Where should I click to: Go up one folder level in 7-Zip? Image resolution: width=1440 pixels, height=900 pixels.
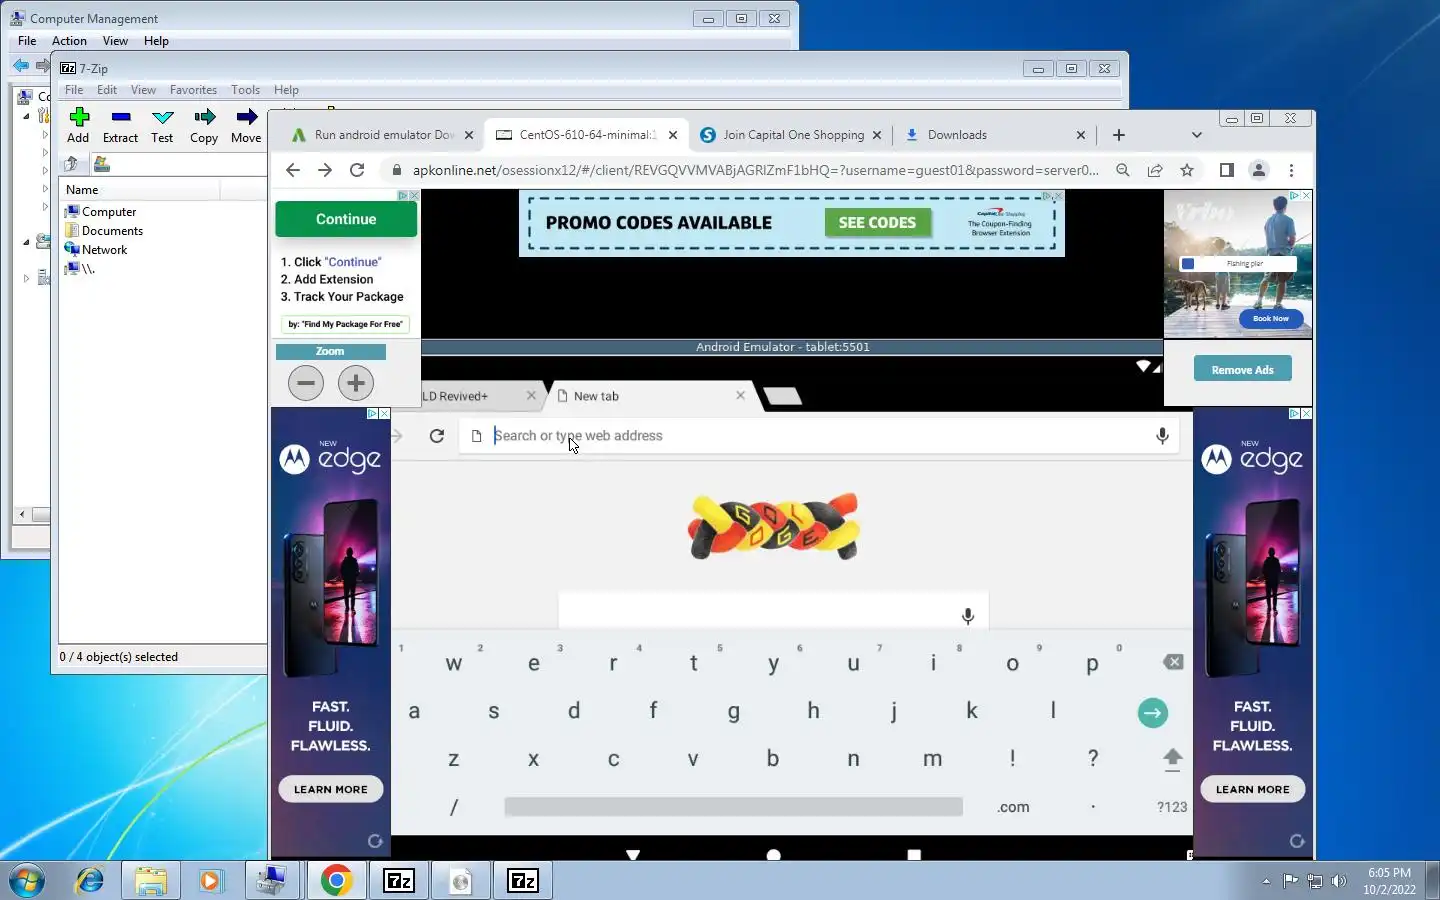pos(71,164)
